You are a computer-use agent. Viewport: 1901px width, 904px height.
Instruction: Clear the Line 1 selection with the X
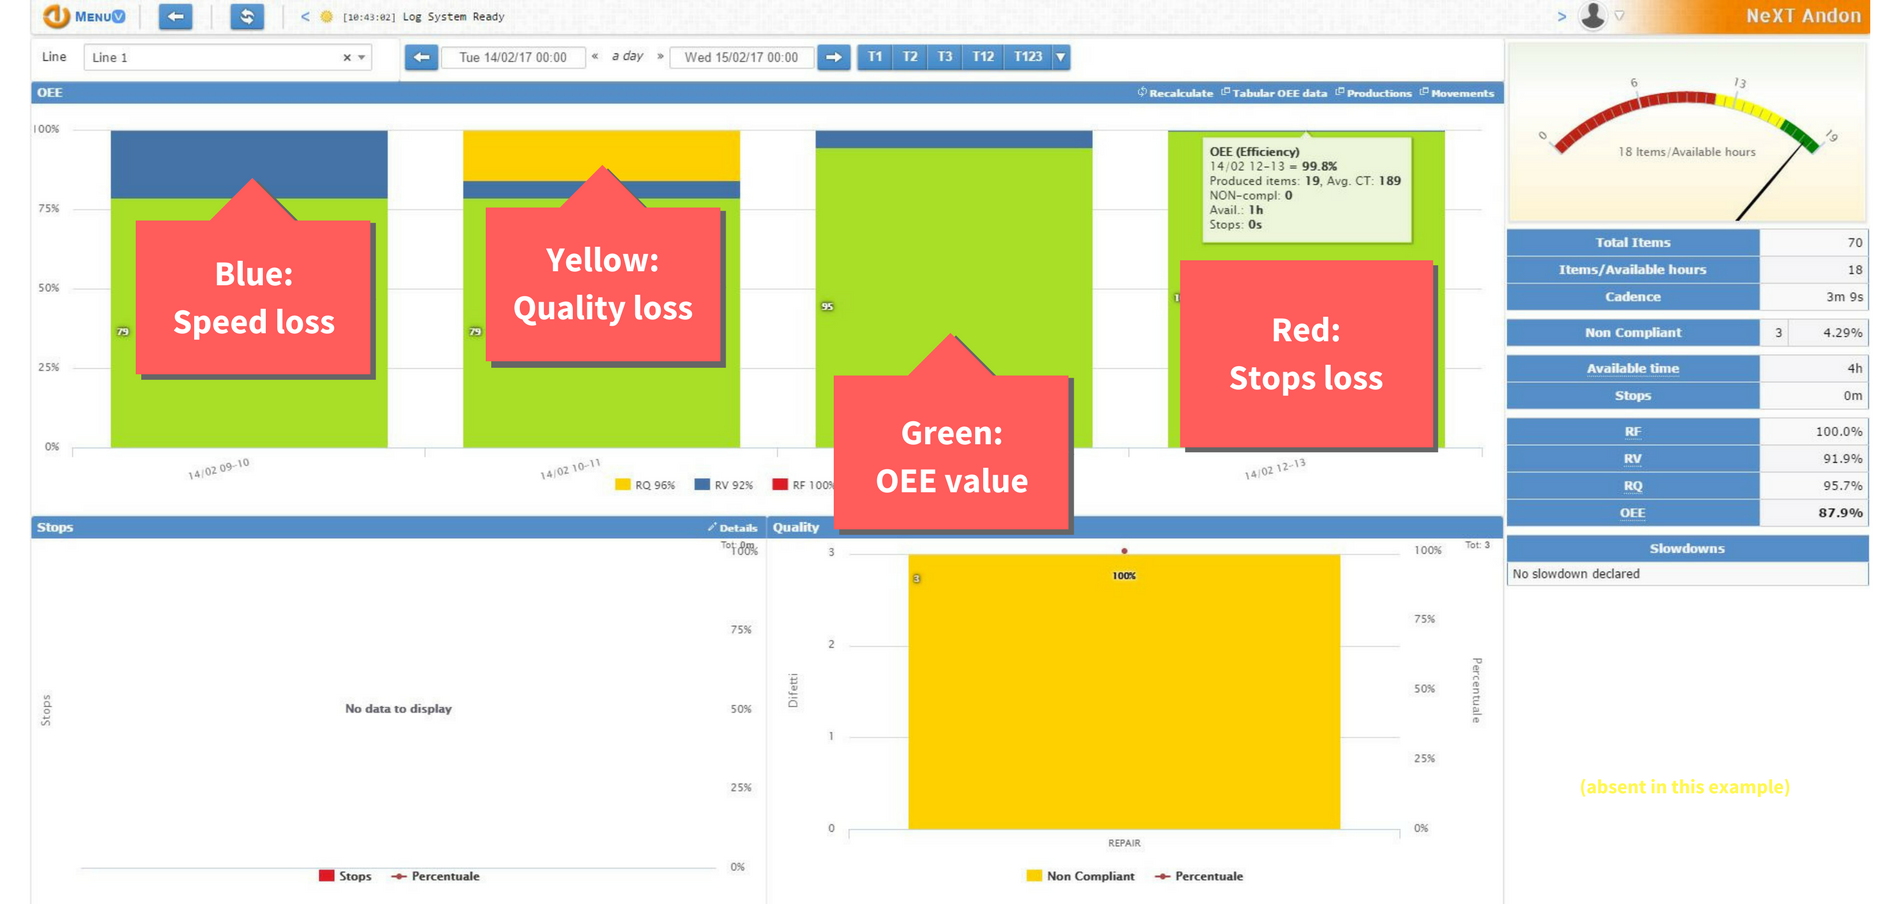pos(347,58)
